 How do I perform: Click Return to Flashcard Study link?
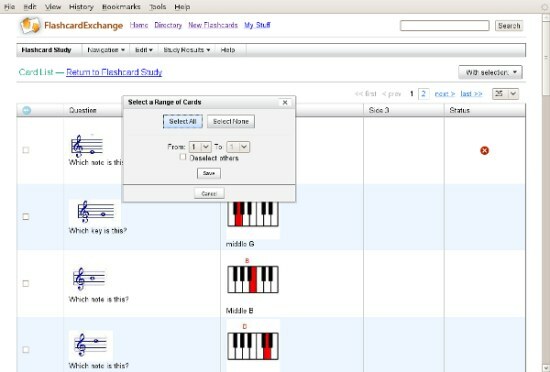pyautogui.click(x=114, y=72)
